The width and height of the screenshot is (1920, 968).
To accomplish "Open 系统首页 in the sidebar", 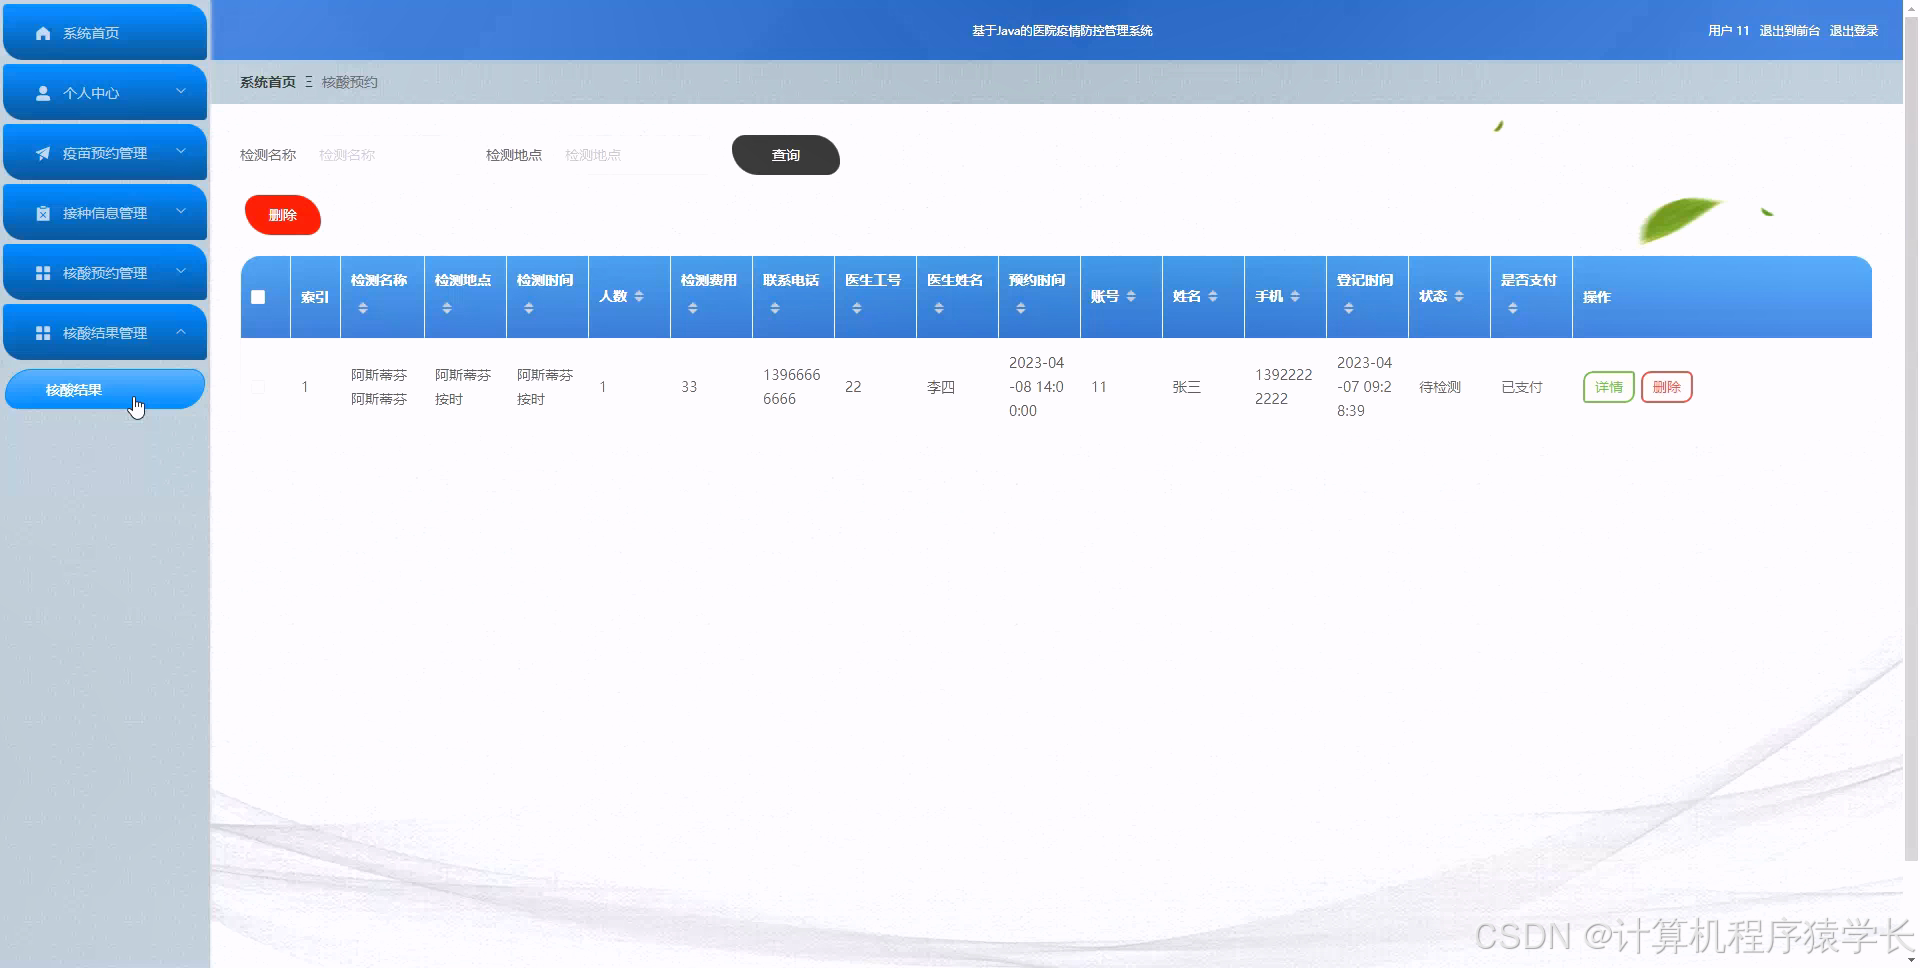I will 105,32.
